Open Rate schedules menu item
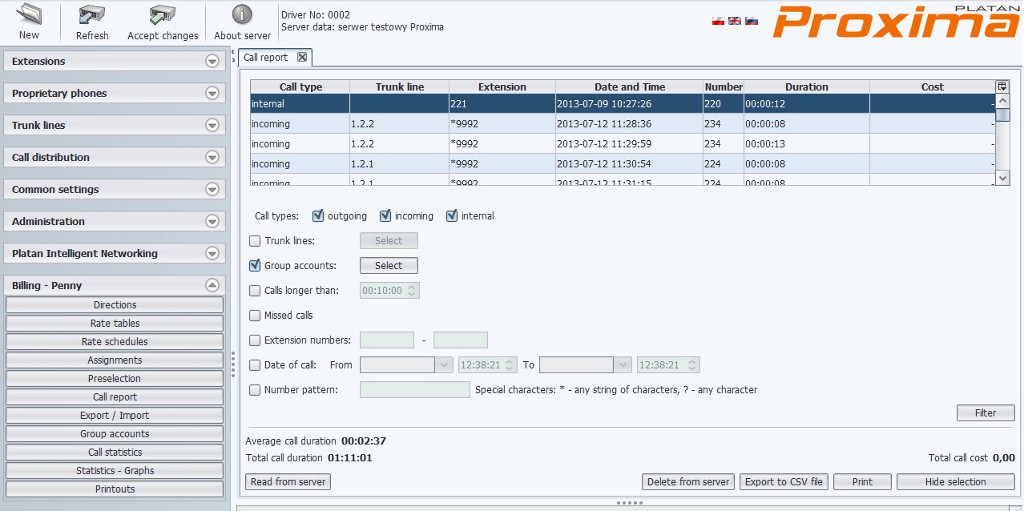 [x=115, y=341]
